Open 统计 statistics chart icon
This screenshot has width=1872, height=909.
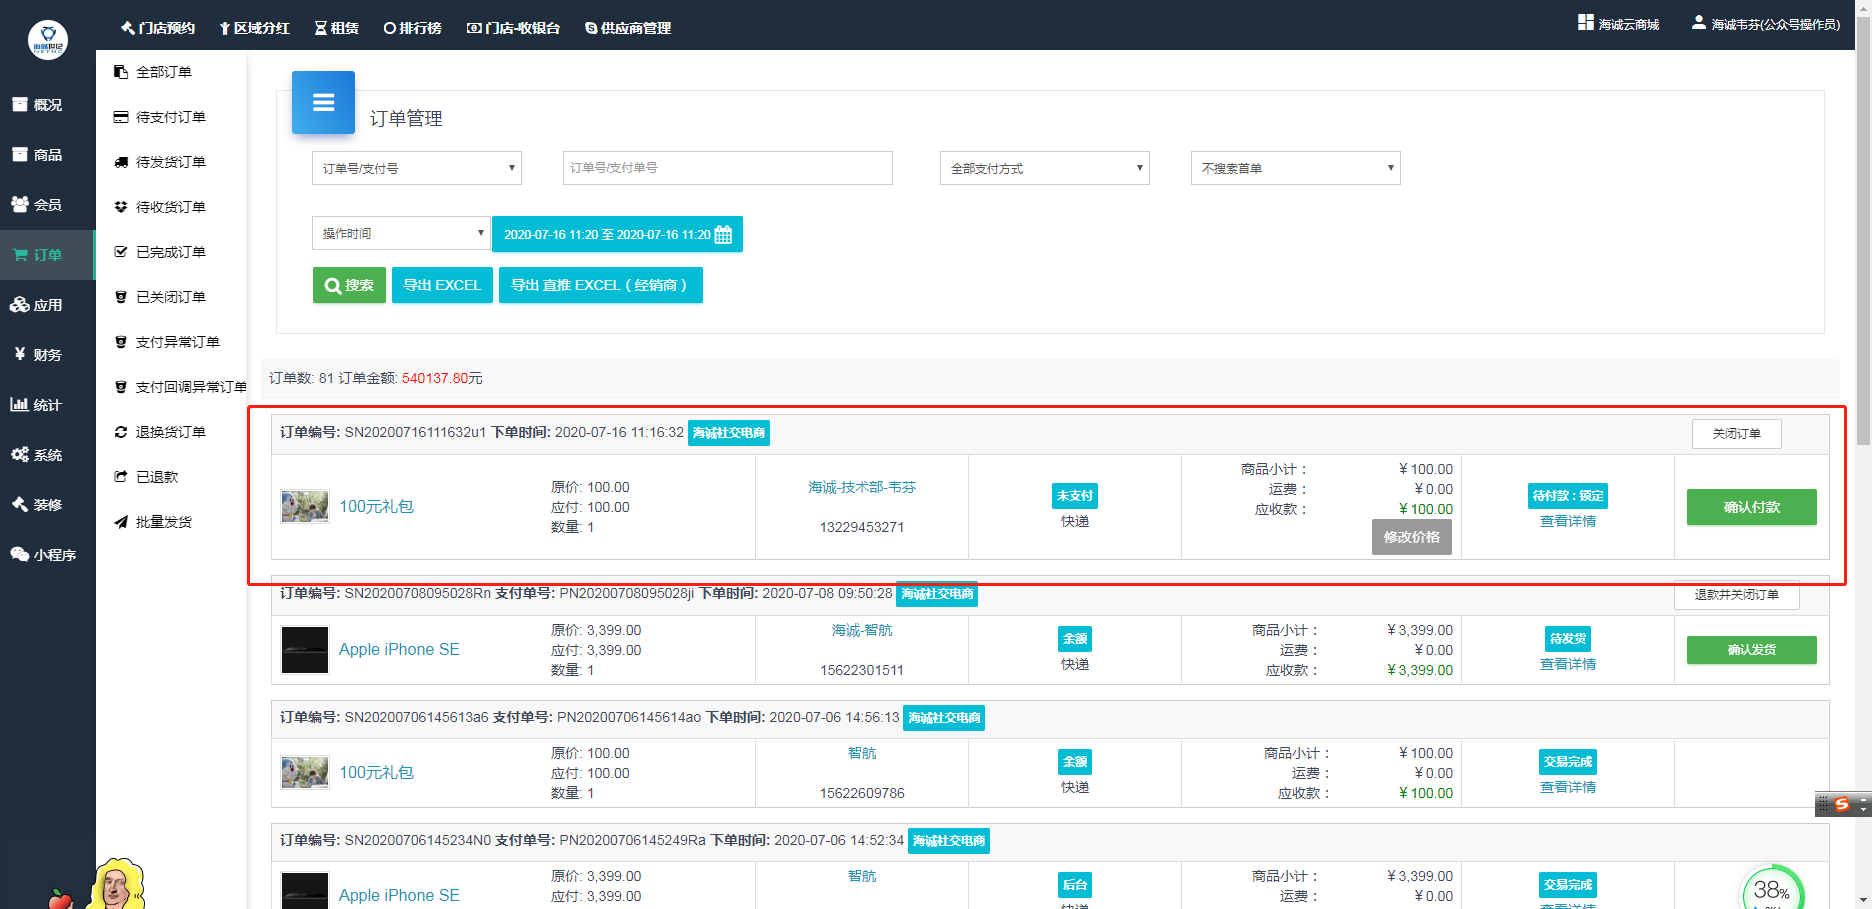pyautogui.click(x=20, y=404)
